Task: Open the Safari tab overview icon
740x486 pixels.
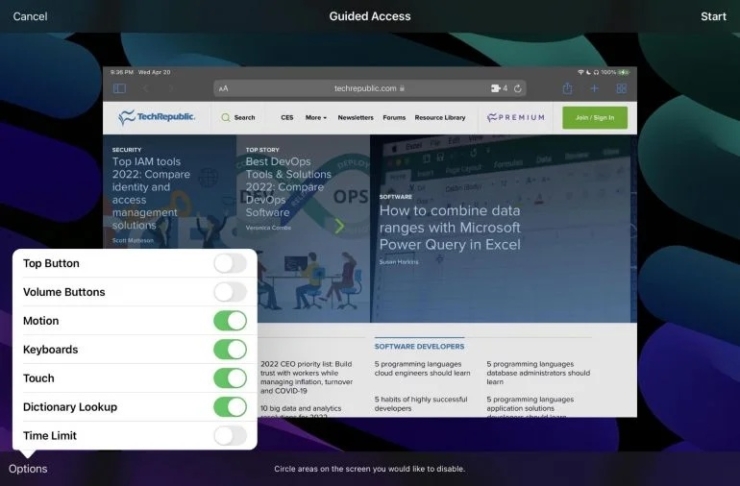Action: [x=621, y=88]
